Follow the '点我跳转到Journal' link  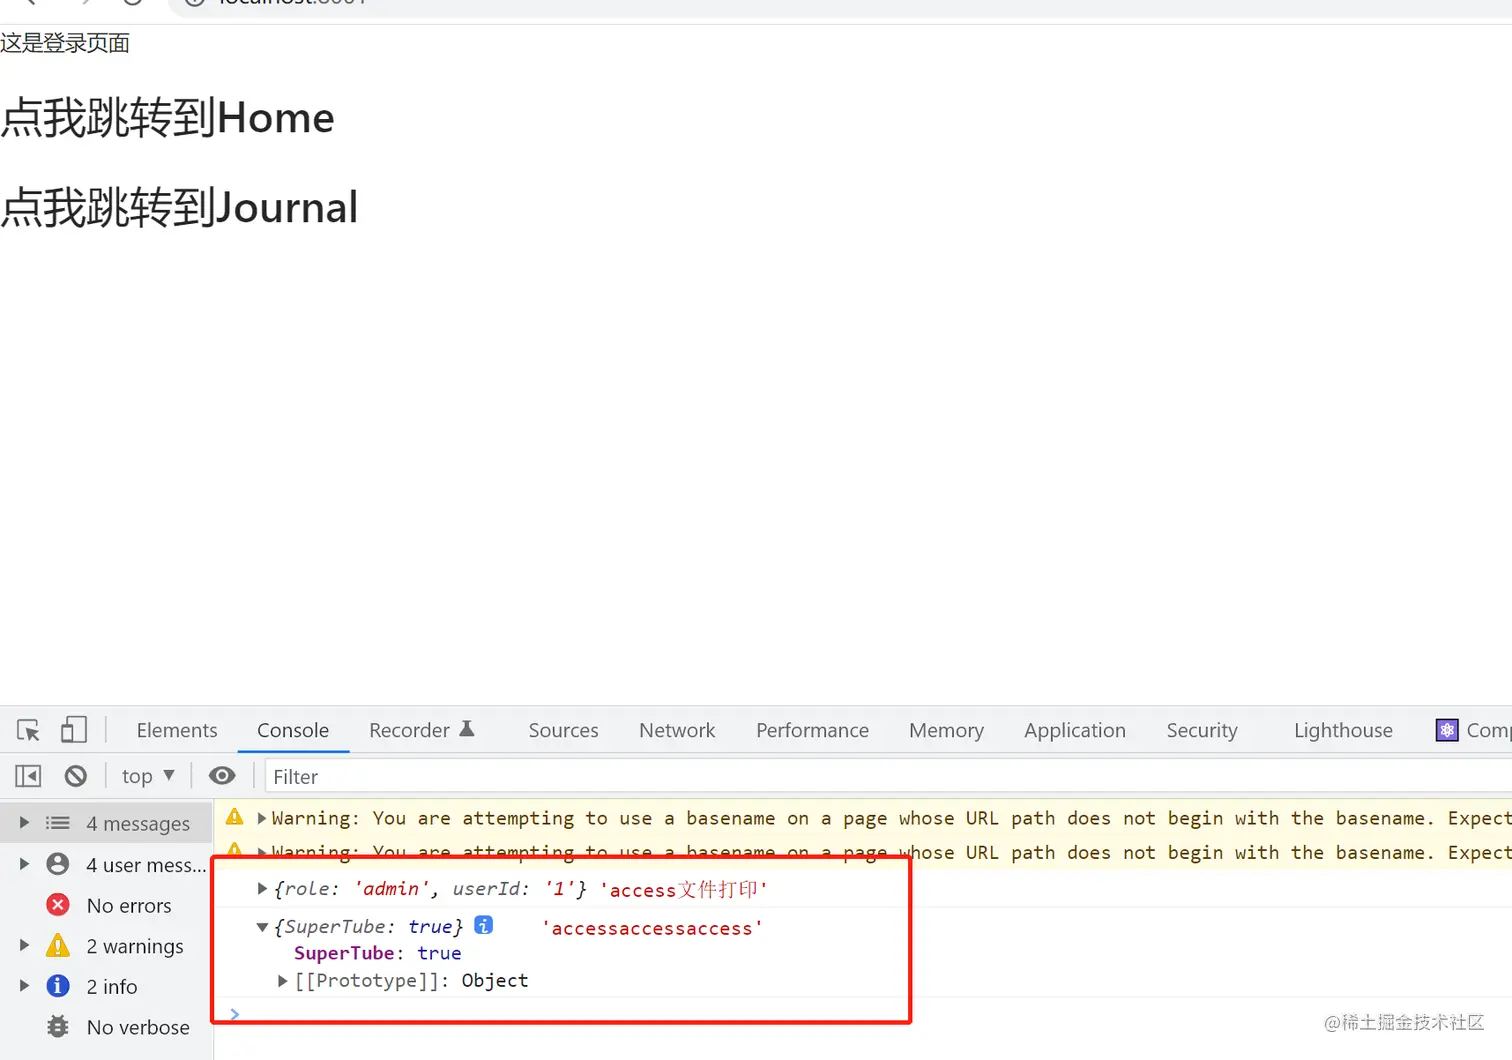[179, 208]
